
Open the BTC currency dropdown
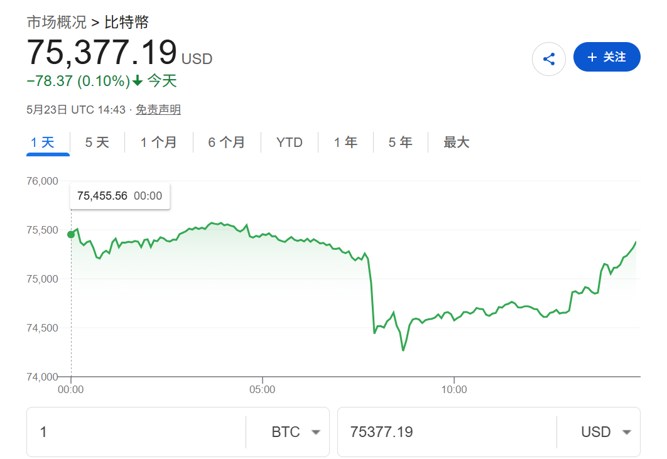296,432
